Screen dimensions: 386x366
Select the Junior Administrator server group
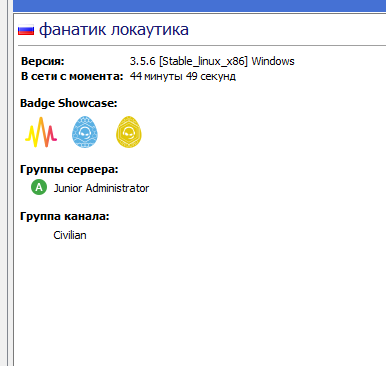pos(101,188)
